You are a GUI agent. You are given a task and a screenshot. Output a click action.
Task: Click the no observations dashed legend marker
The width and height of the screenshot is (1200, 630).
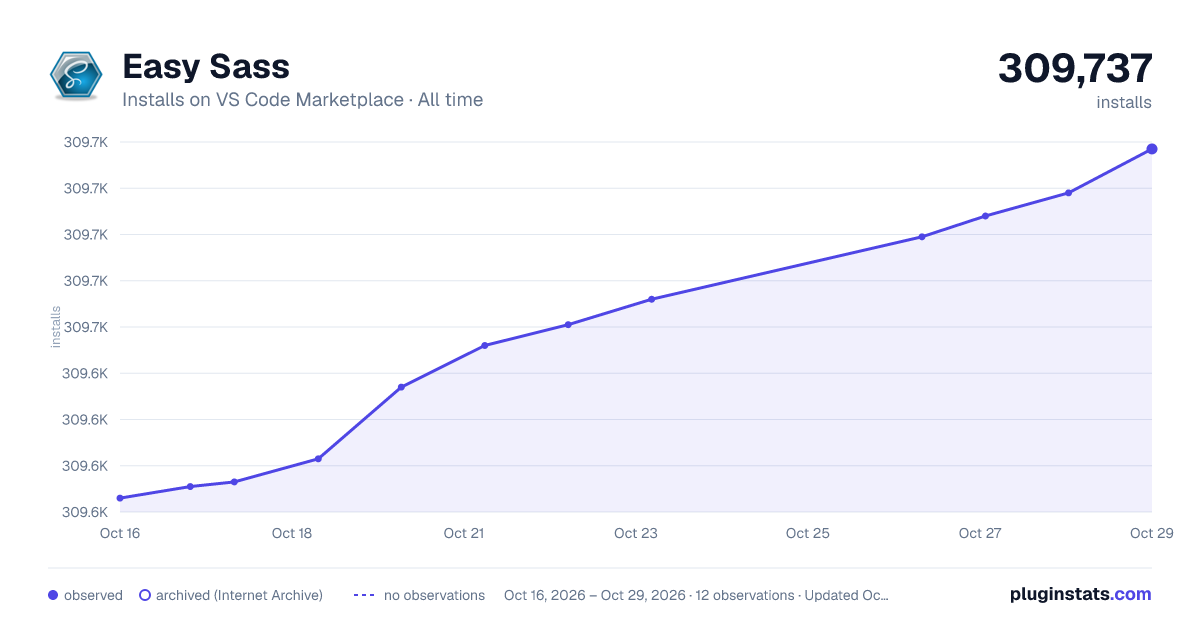(x=364, y=595)
